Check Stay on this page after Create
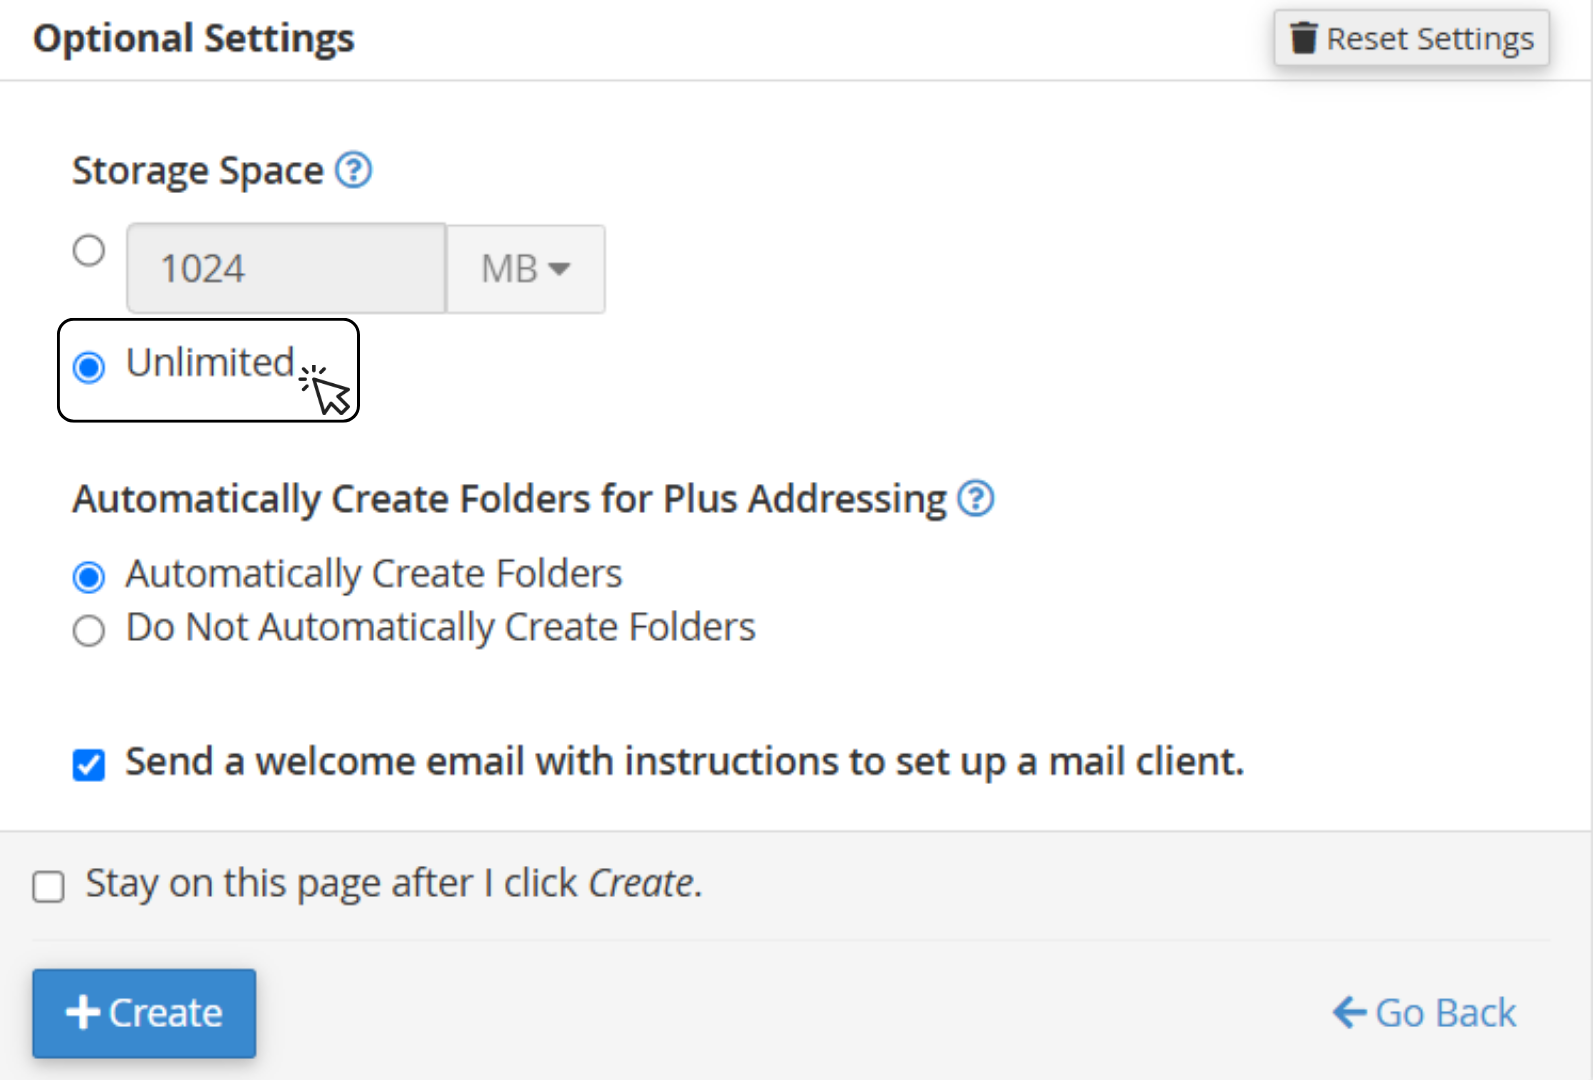Screen dimensions: 1594x1080 (x=48, y=886)
